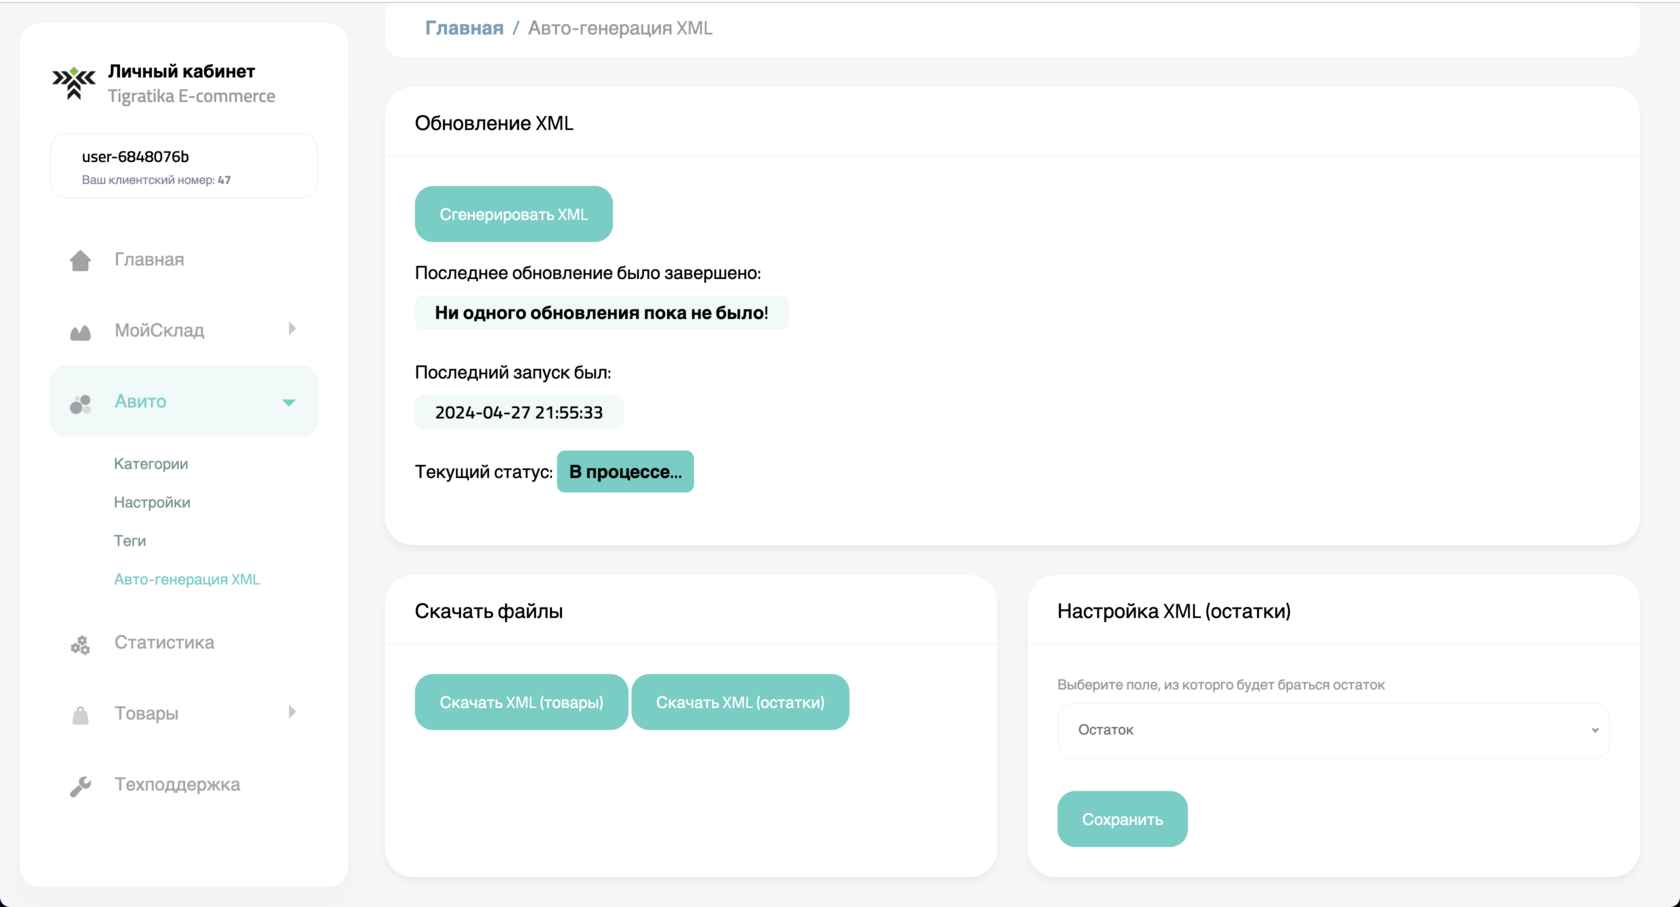Click 'Последнее обновление было завершено:' label
Image resolution: width=1680 pixels, height=907 pixels.
[588, 273]
